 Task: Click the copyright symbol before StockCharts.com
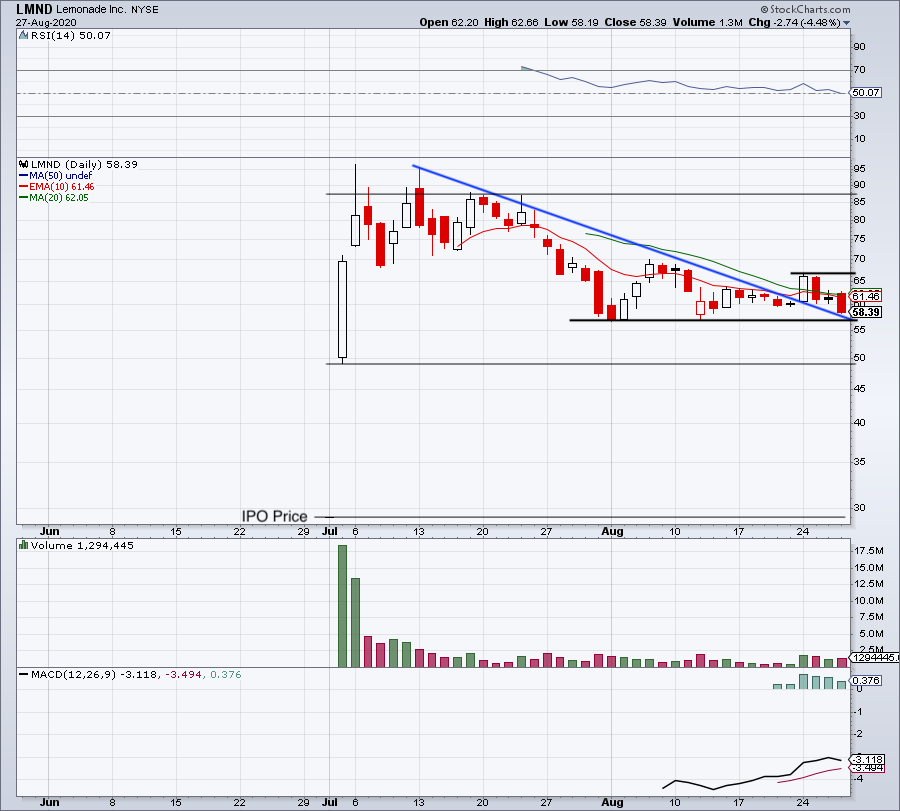764,9
